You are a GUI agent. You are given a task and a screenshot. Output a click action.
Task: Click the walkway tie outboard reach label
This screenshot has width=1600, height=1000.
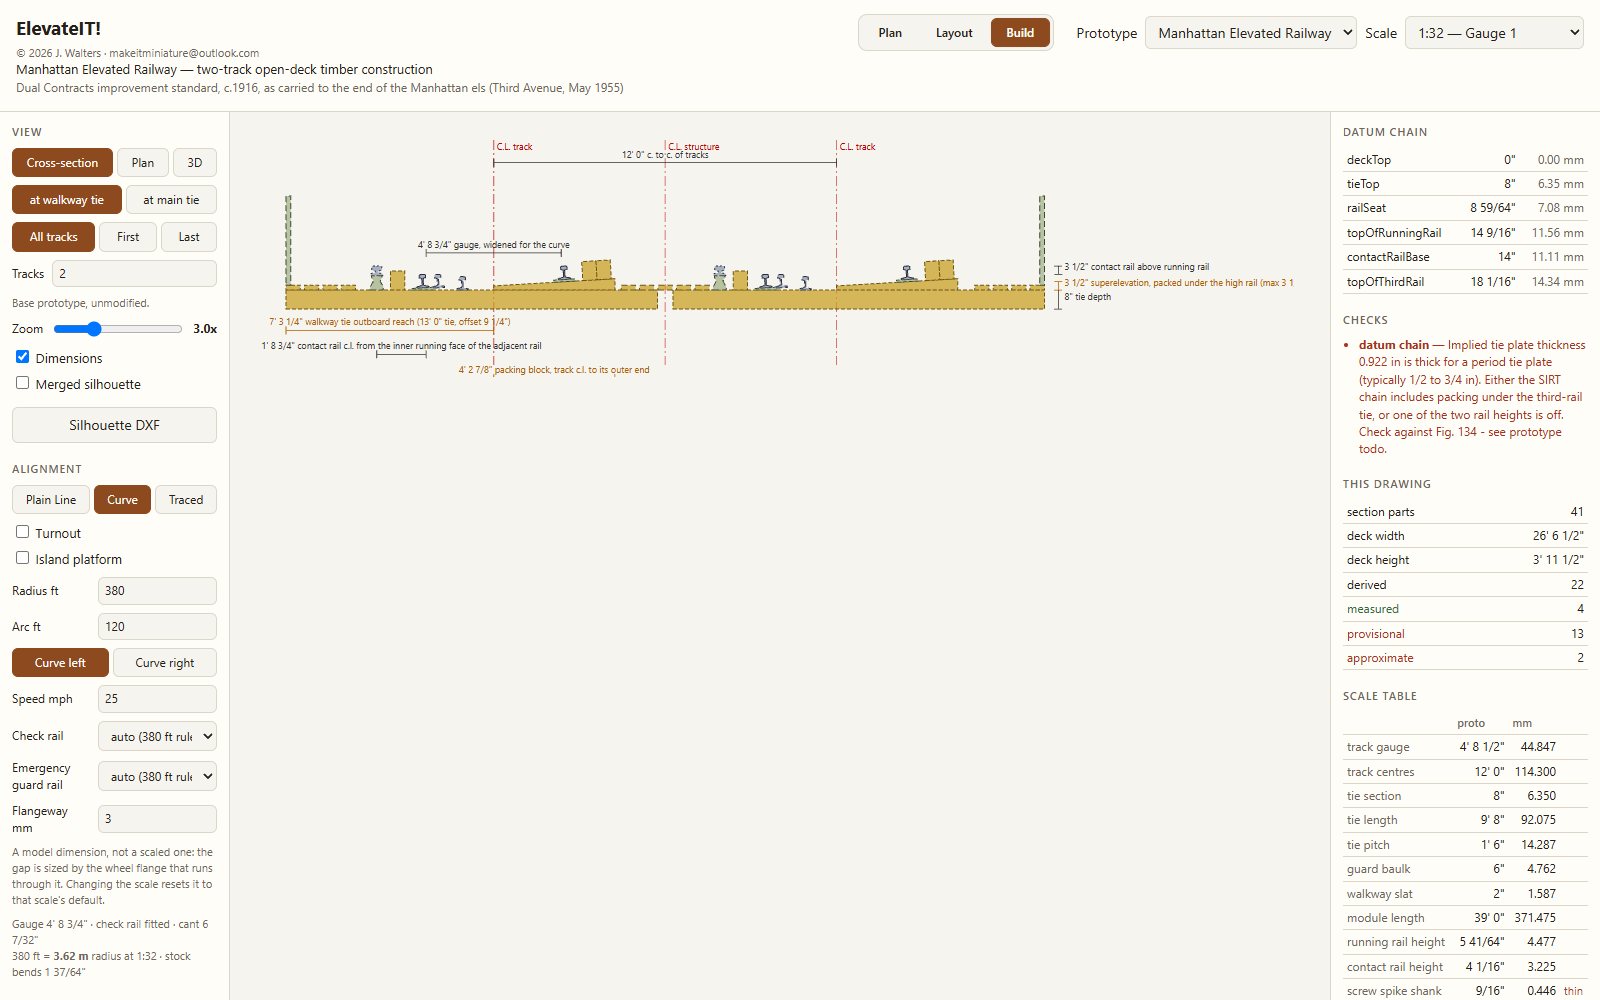point(389,322)
